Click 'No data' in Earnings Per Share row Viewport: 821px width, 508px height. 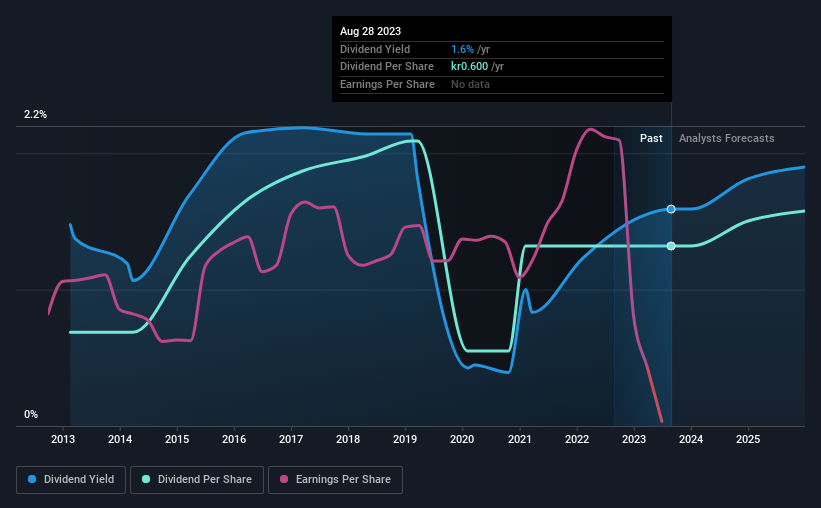coord(470,84)
